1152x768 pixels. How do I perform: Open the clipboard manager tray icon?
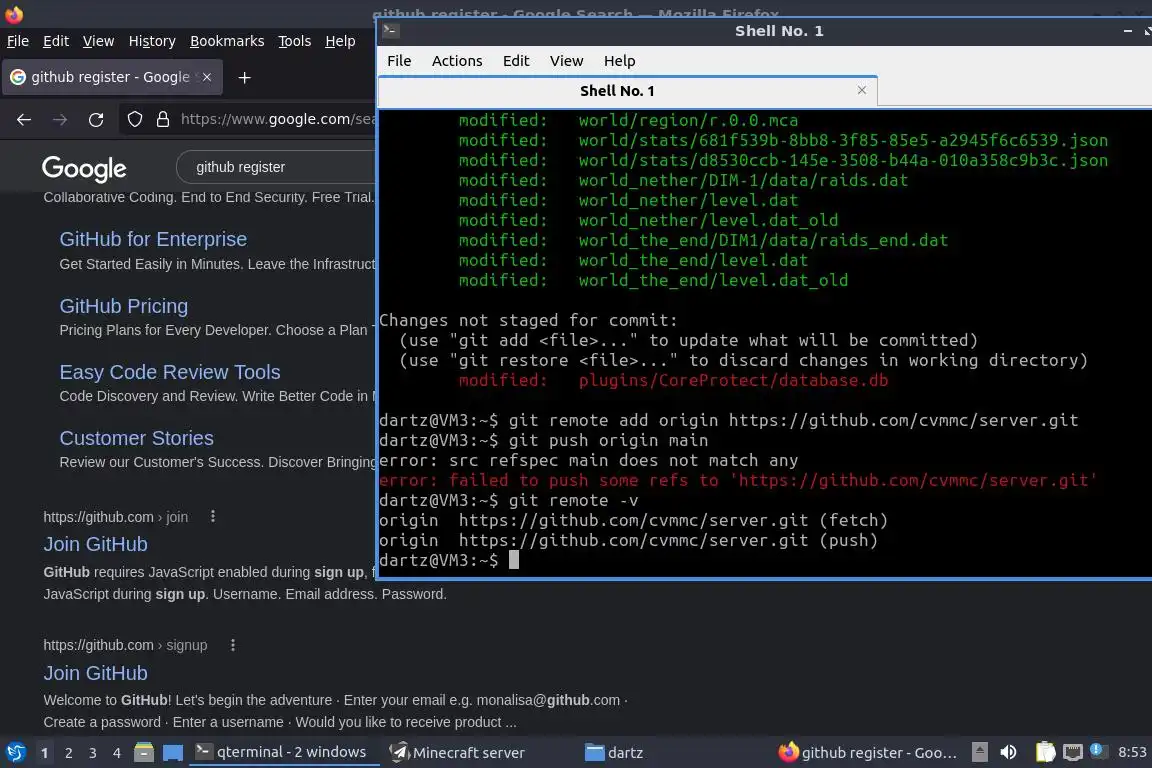click(1045, 752)
